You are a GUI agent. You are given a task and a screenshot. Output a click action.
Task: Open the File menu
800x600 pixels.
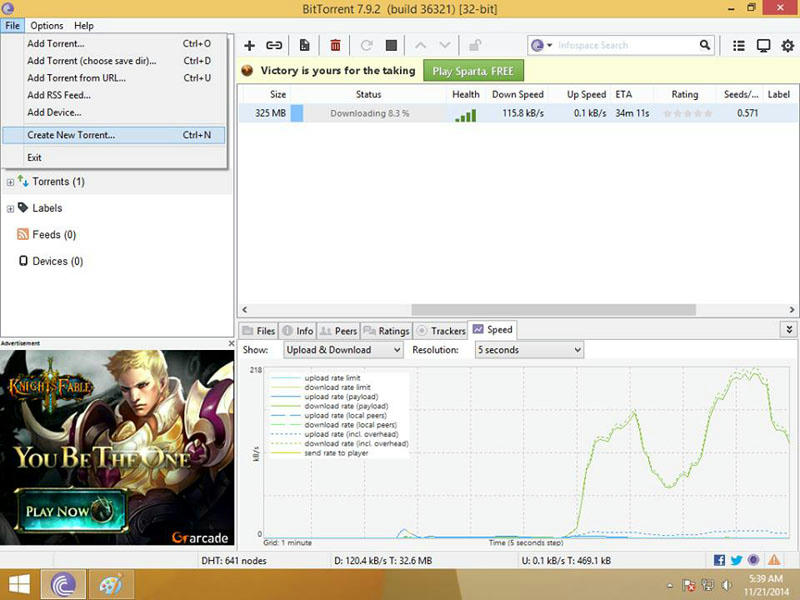coord(13,26)
